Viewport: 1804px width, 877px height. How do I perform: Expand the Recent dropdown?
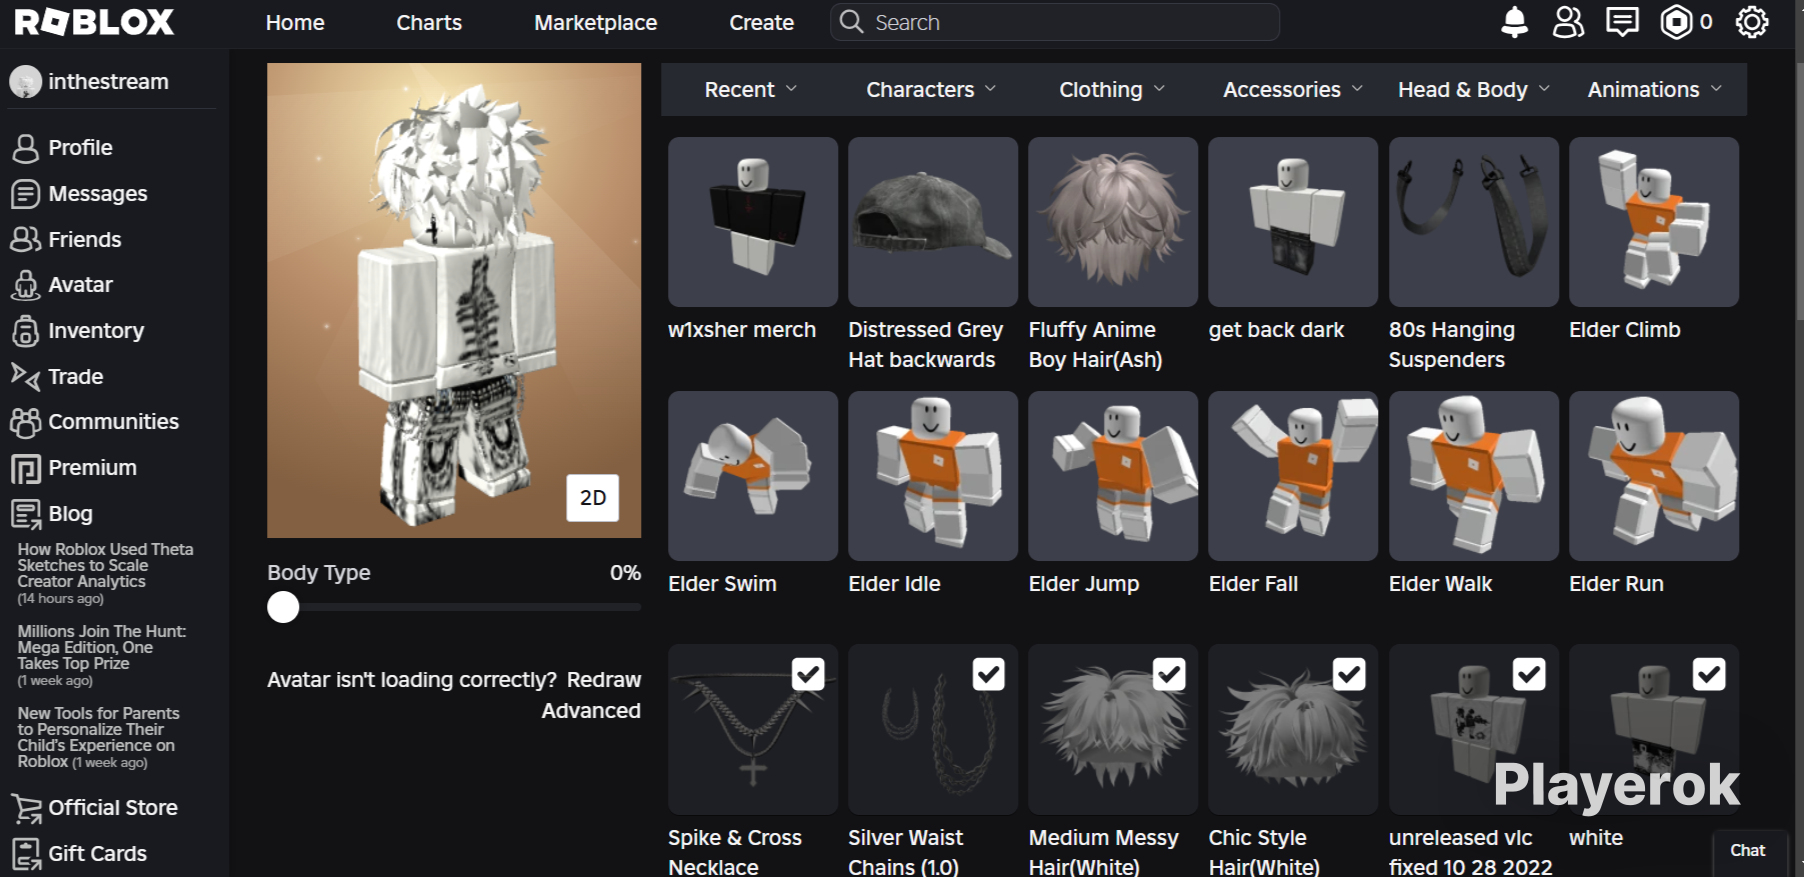point(751,90)
